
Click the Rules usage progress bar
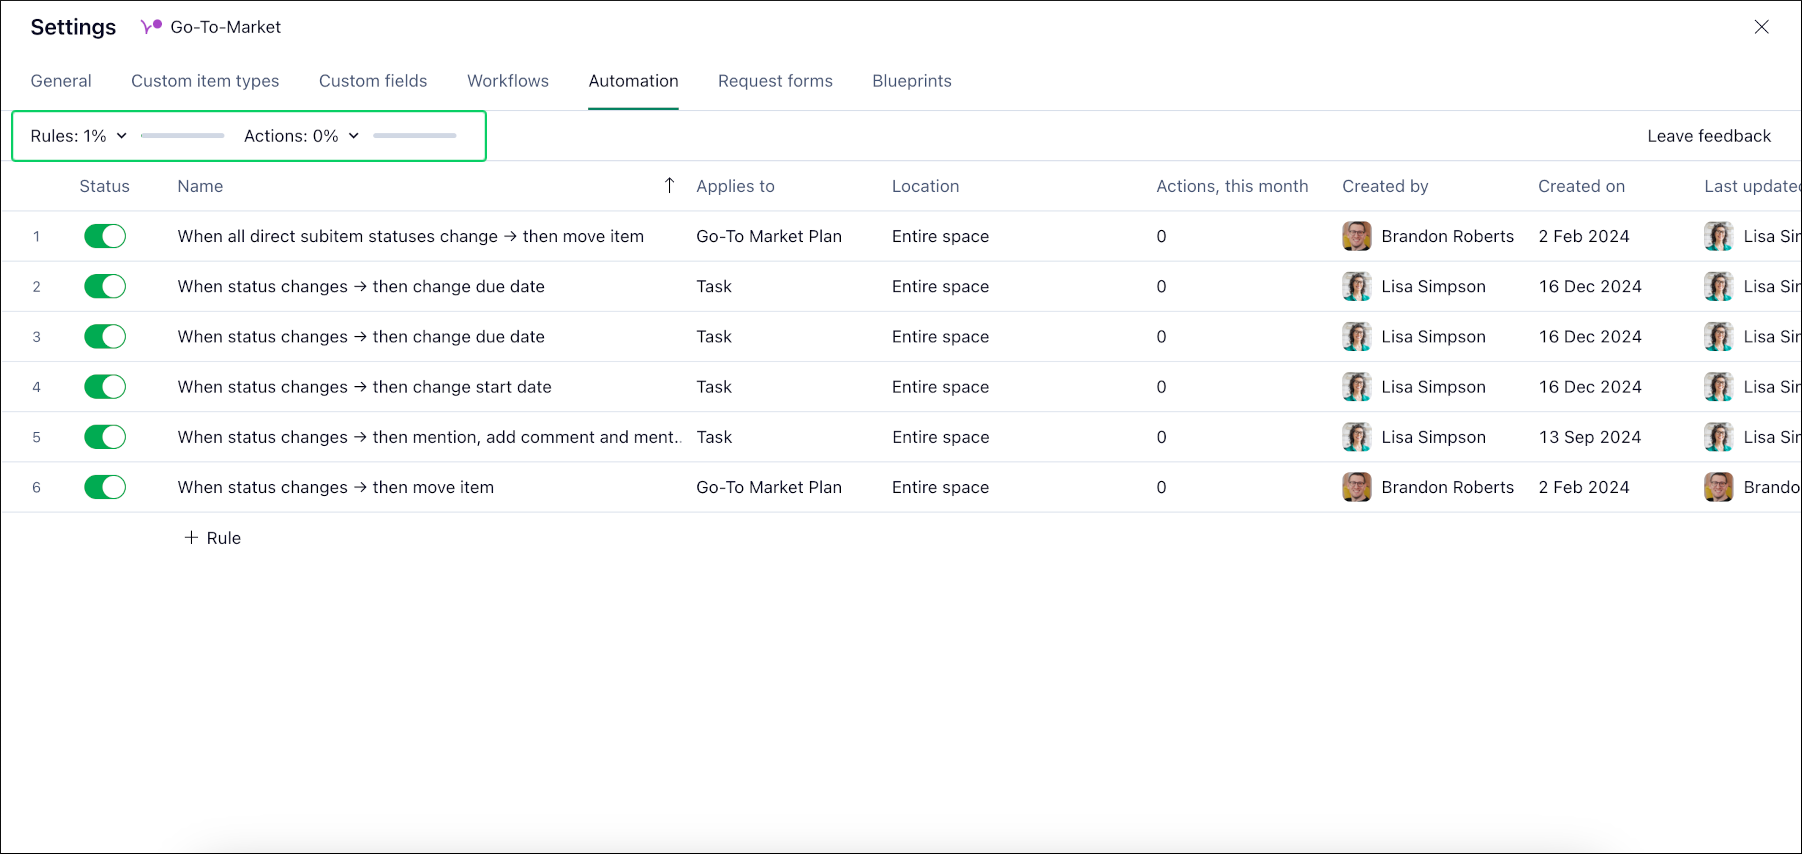[182, 136]
